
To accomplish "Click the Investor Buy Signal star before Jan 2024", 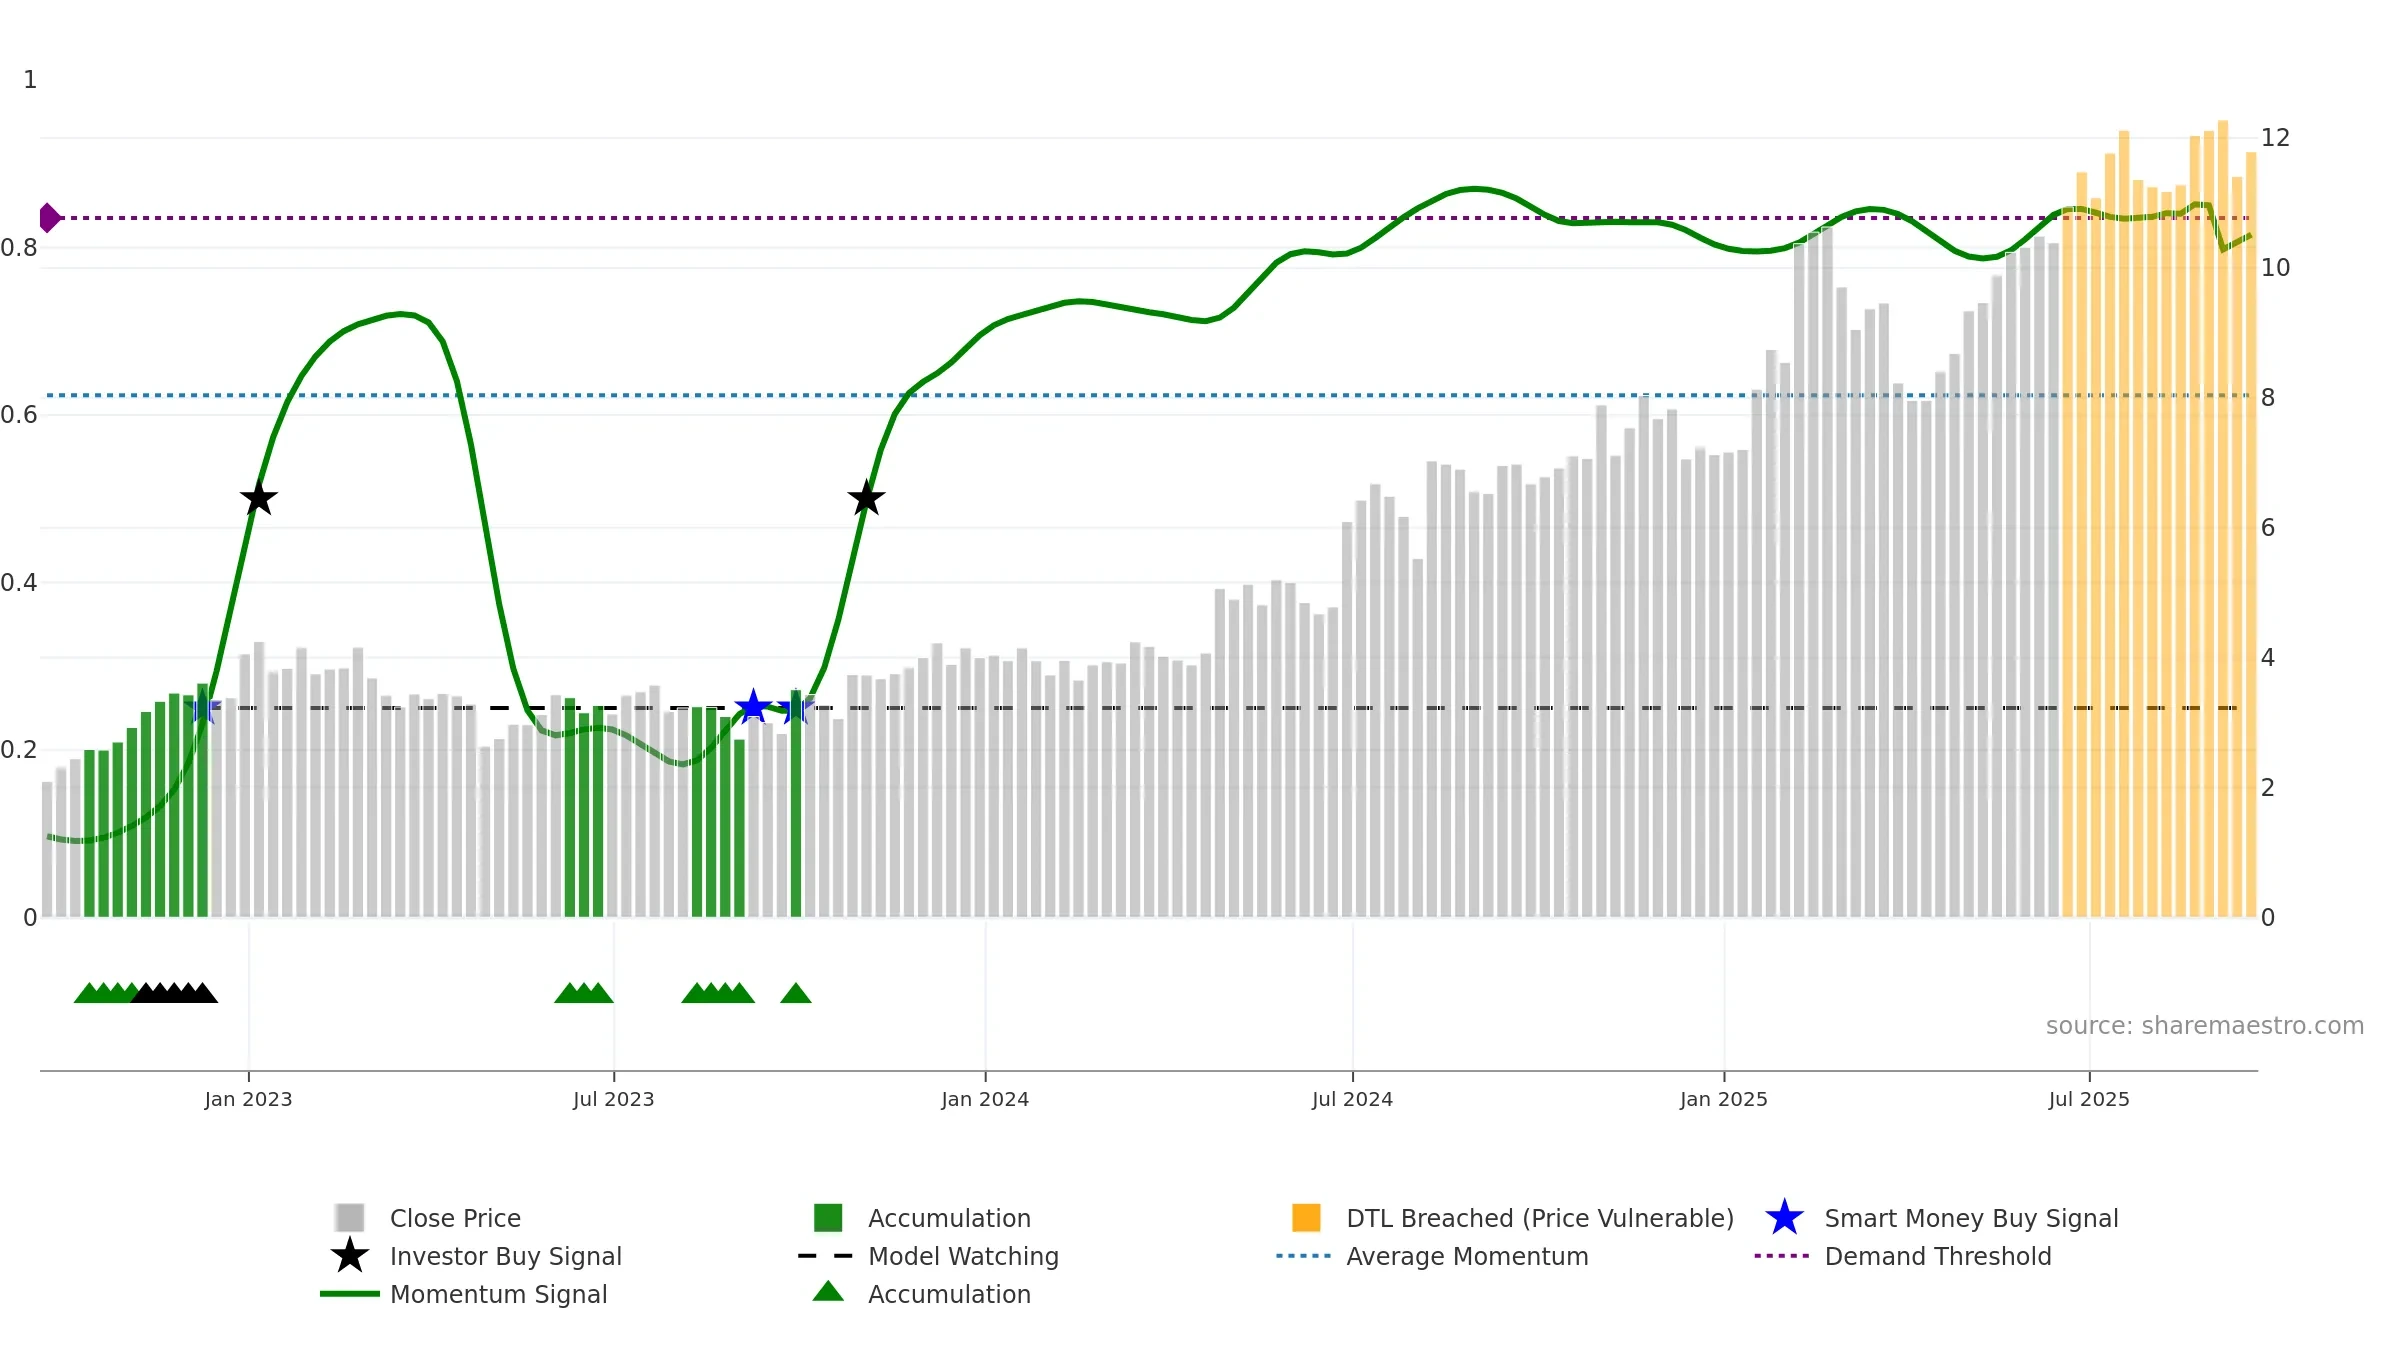I will 866,498.
